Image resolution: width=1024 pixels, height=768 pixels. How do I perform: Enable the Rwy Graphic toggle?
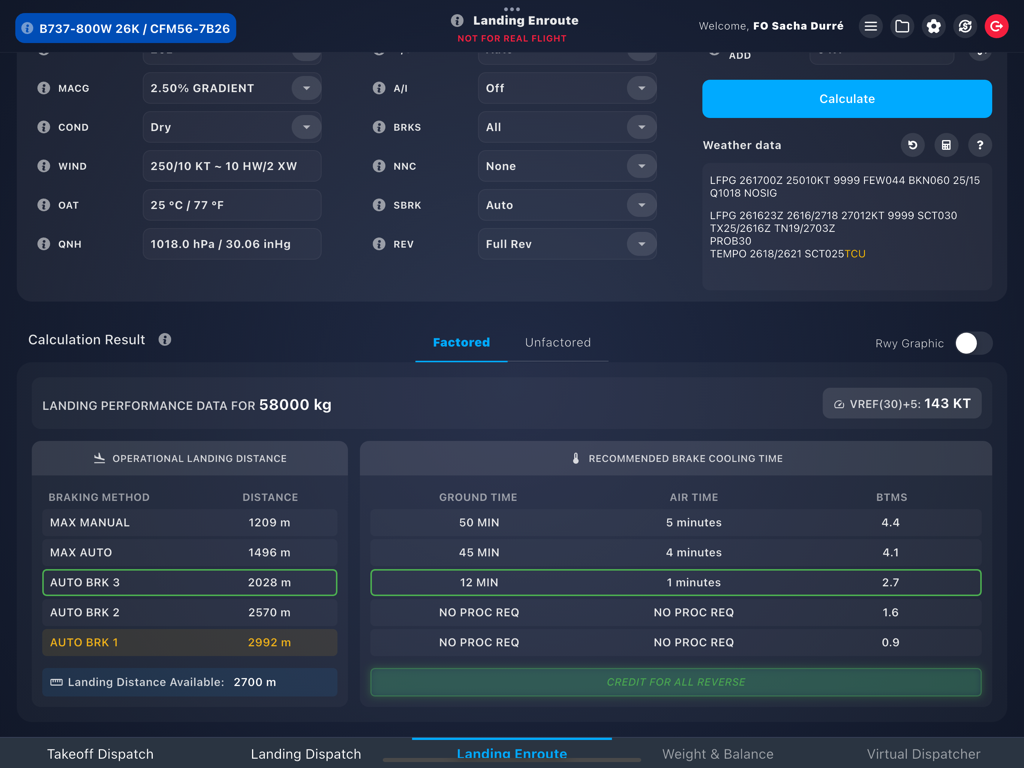[x=971, y=343]
